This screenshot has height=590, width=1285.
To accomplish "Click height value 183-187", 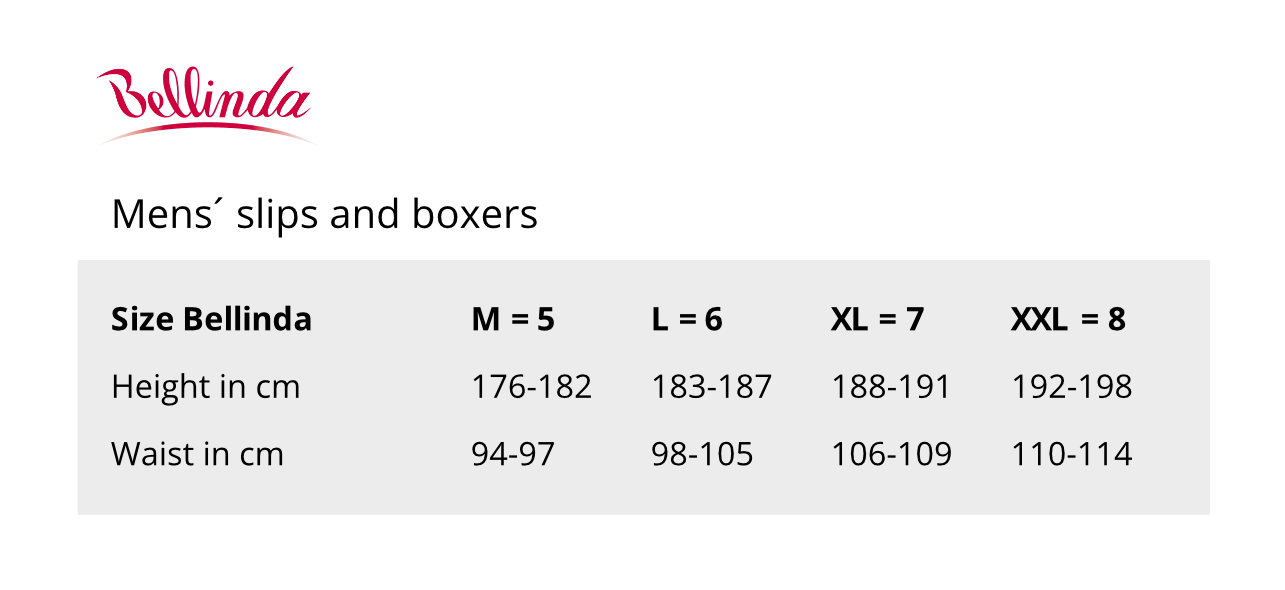I will pyautogui.click(x=711, y=386).
